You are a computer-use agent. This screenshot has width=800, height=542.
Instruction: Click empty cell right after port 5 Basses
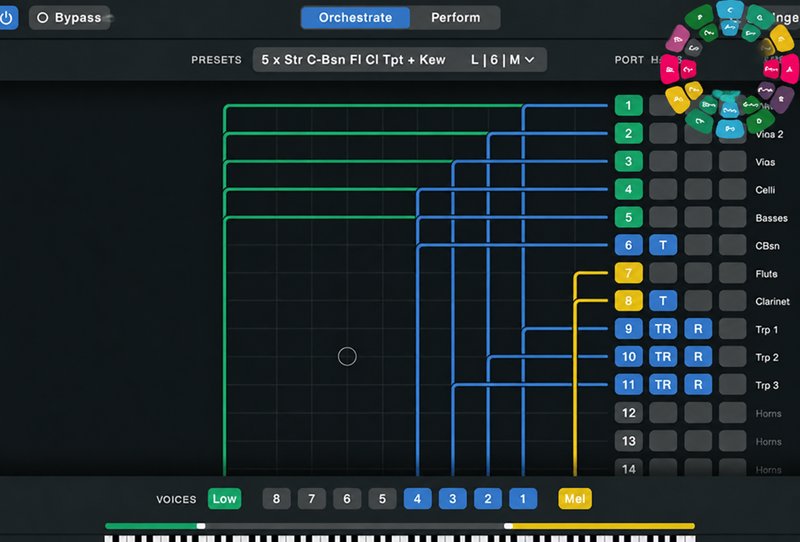663,217
